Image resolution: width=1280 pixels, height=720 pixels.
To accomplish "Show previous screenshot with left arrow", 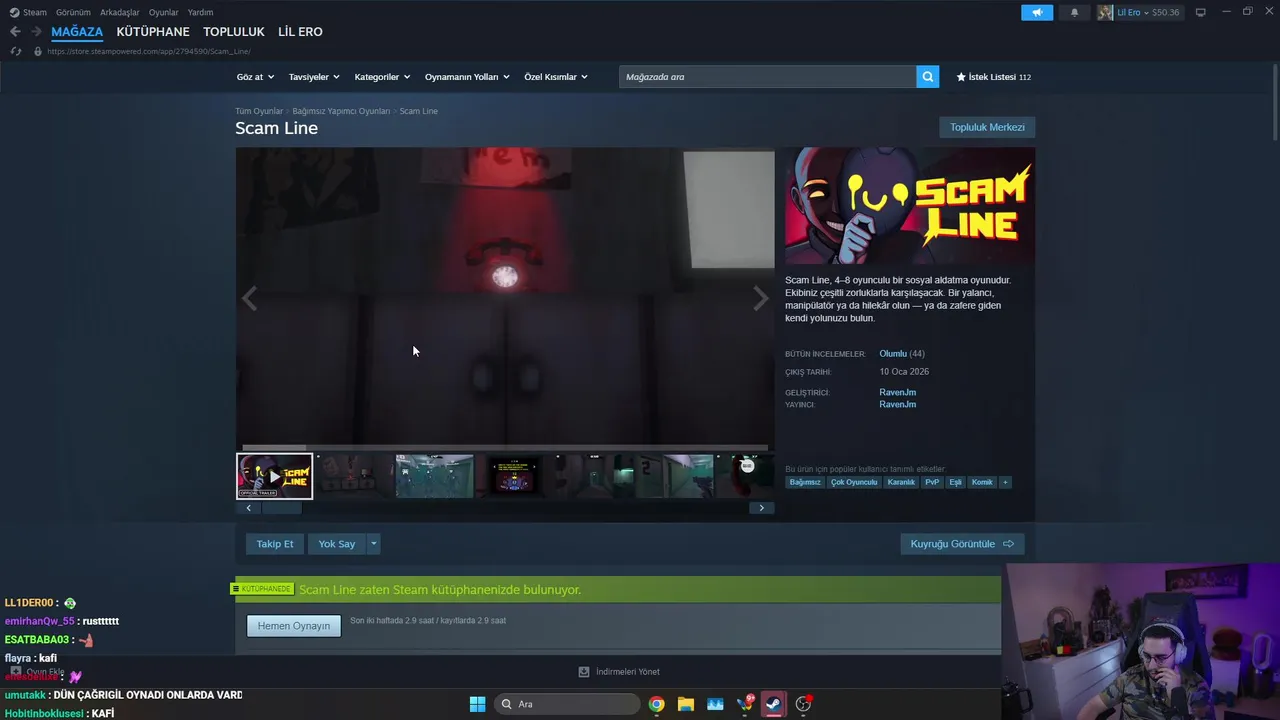I will pos(249,298).
